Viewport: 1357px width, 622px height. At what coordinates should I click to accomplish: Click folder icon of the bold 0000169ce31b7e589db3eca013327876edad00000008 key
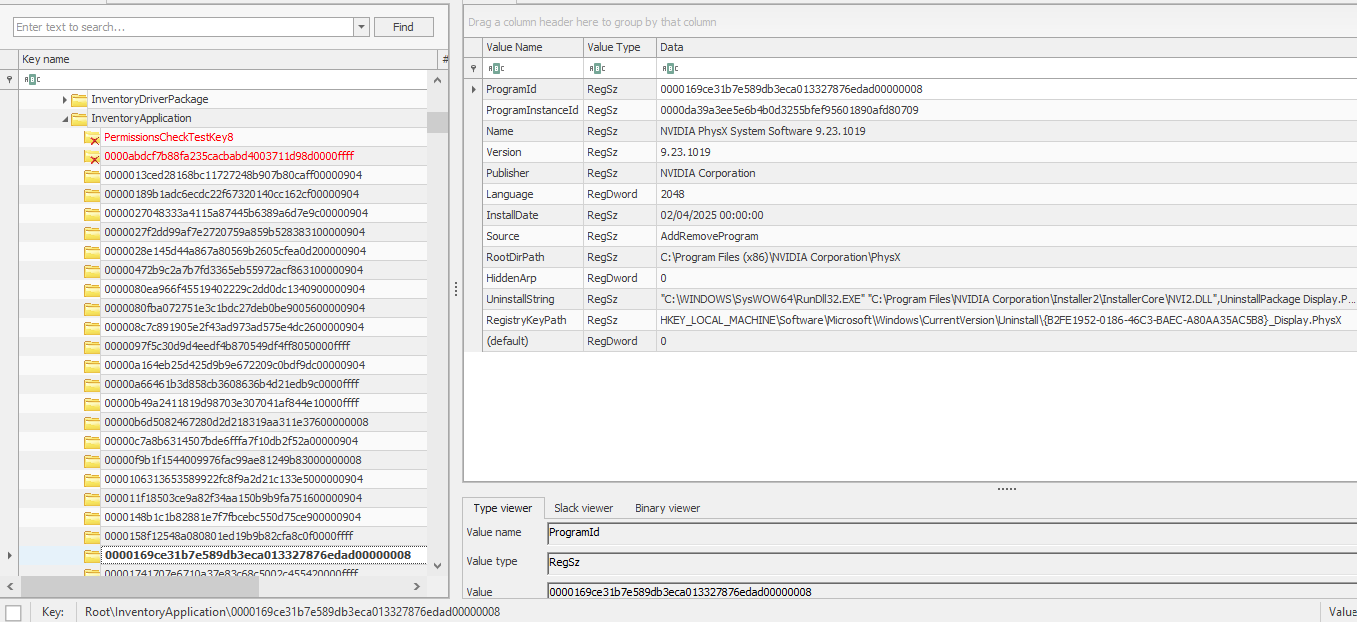point(92,555)
